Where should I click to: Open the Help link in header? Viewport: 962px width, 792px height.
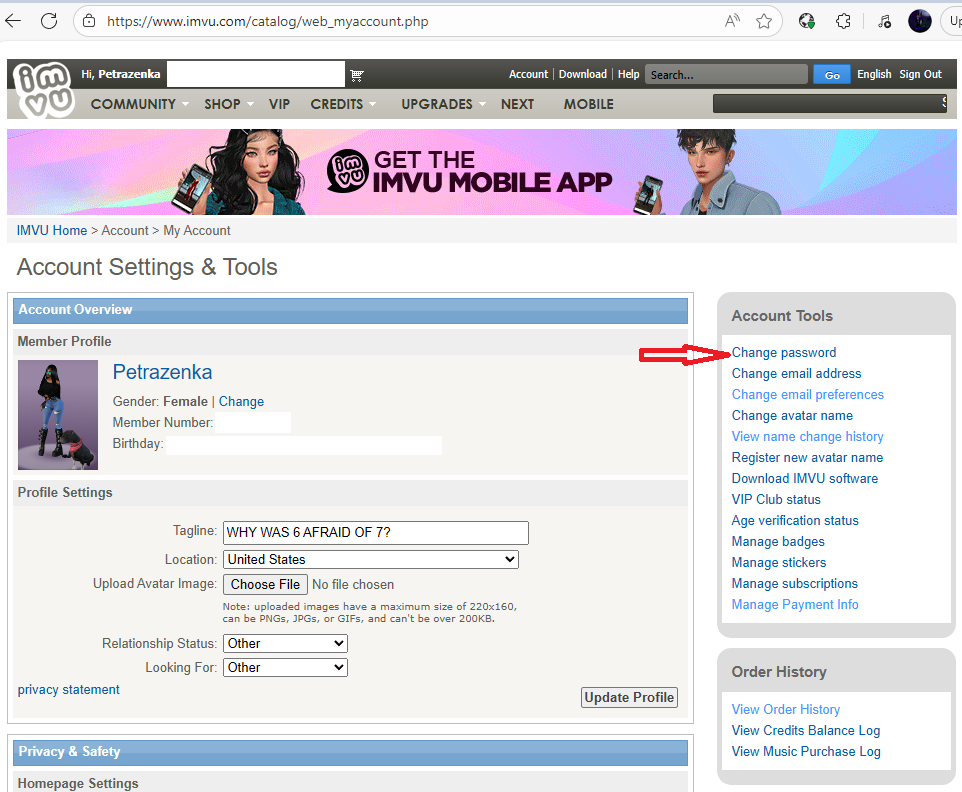coord(628,74)
